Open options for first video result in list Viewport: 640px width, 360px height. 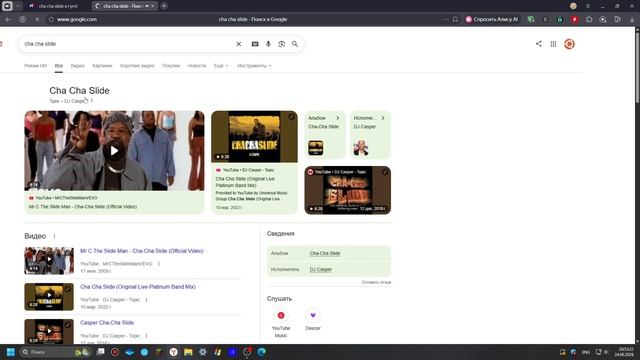click(159, 264)
